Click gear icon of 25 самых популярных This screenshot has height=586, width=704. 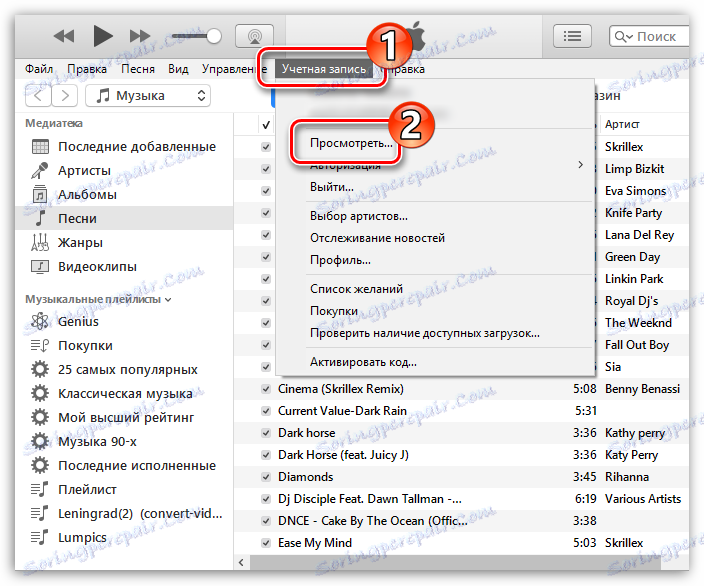40,370
